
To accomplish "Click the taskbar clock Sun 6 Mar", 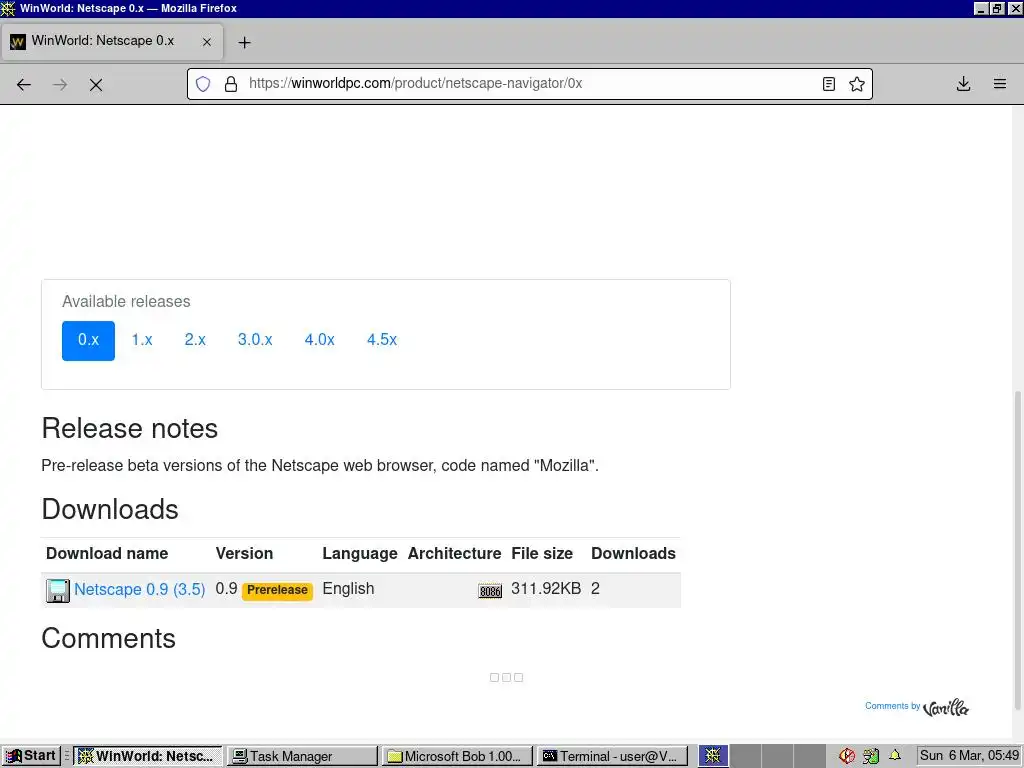I will (969, 756).
